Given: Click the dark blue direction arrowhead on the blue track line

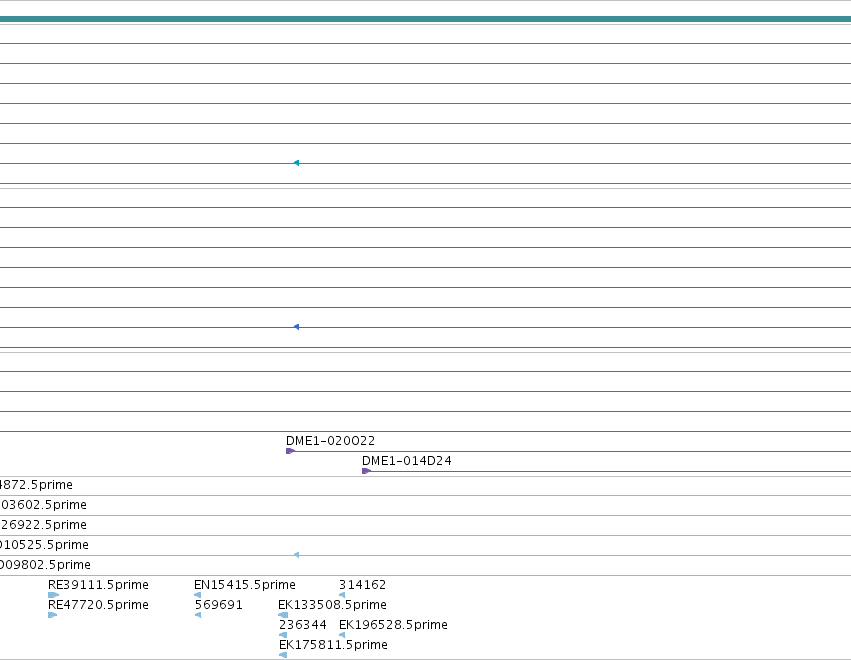Looking at the screenshot, I should pos(296,327).
